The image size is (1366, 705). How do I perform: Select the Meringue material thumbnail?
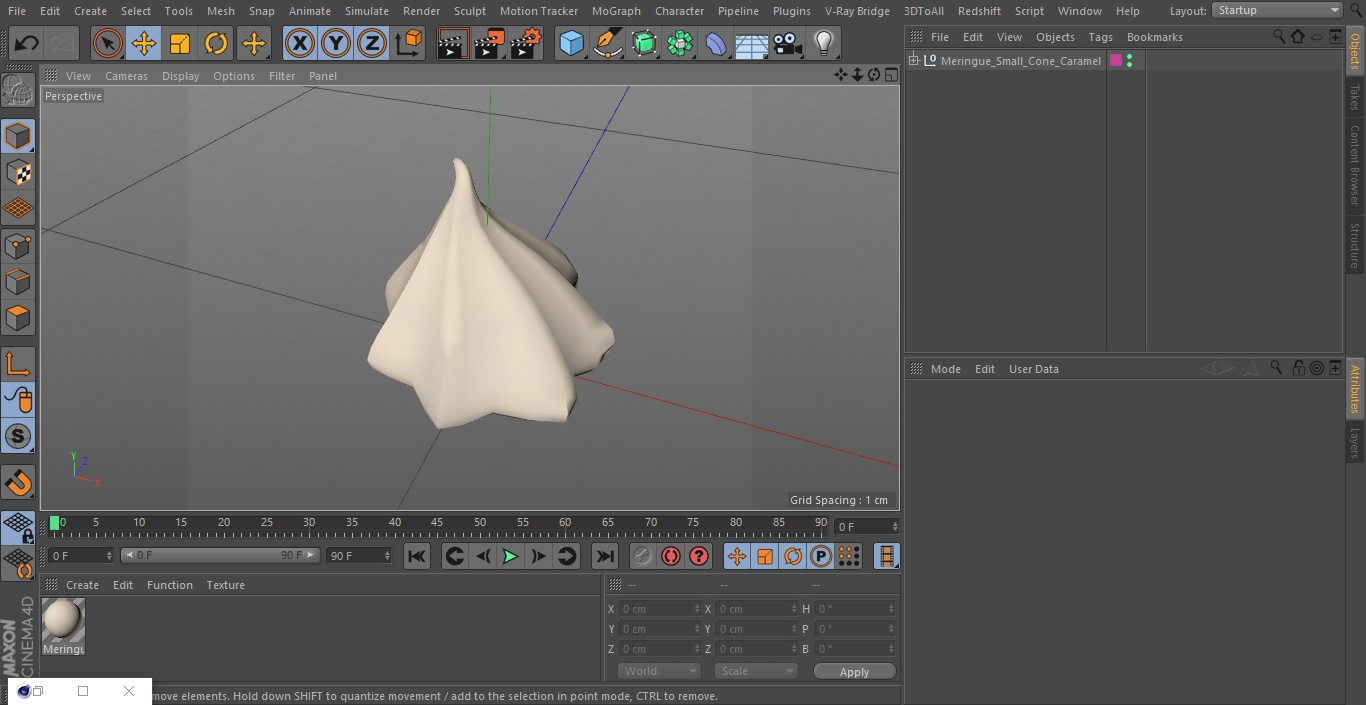(x=63, y=621)
